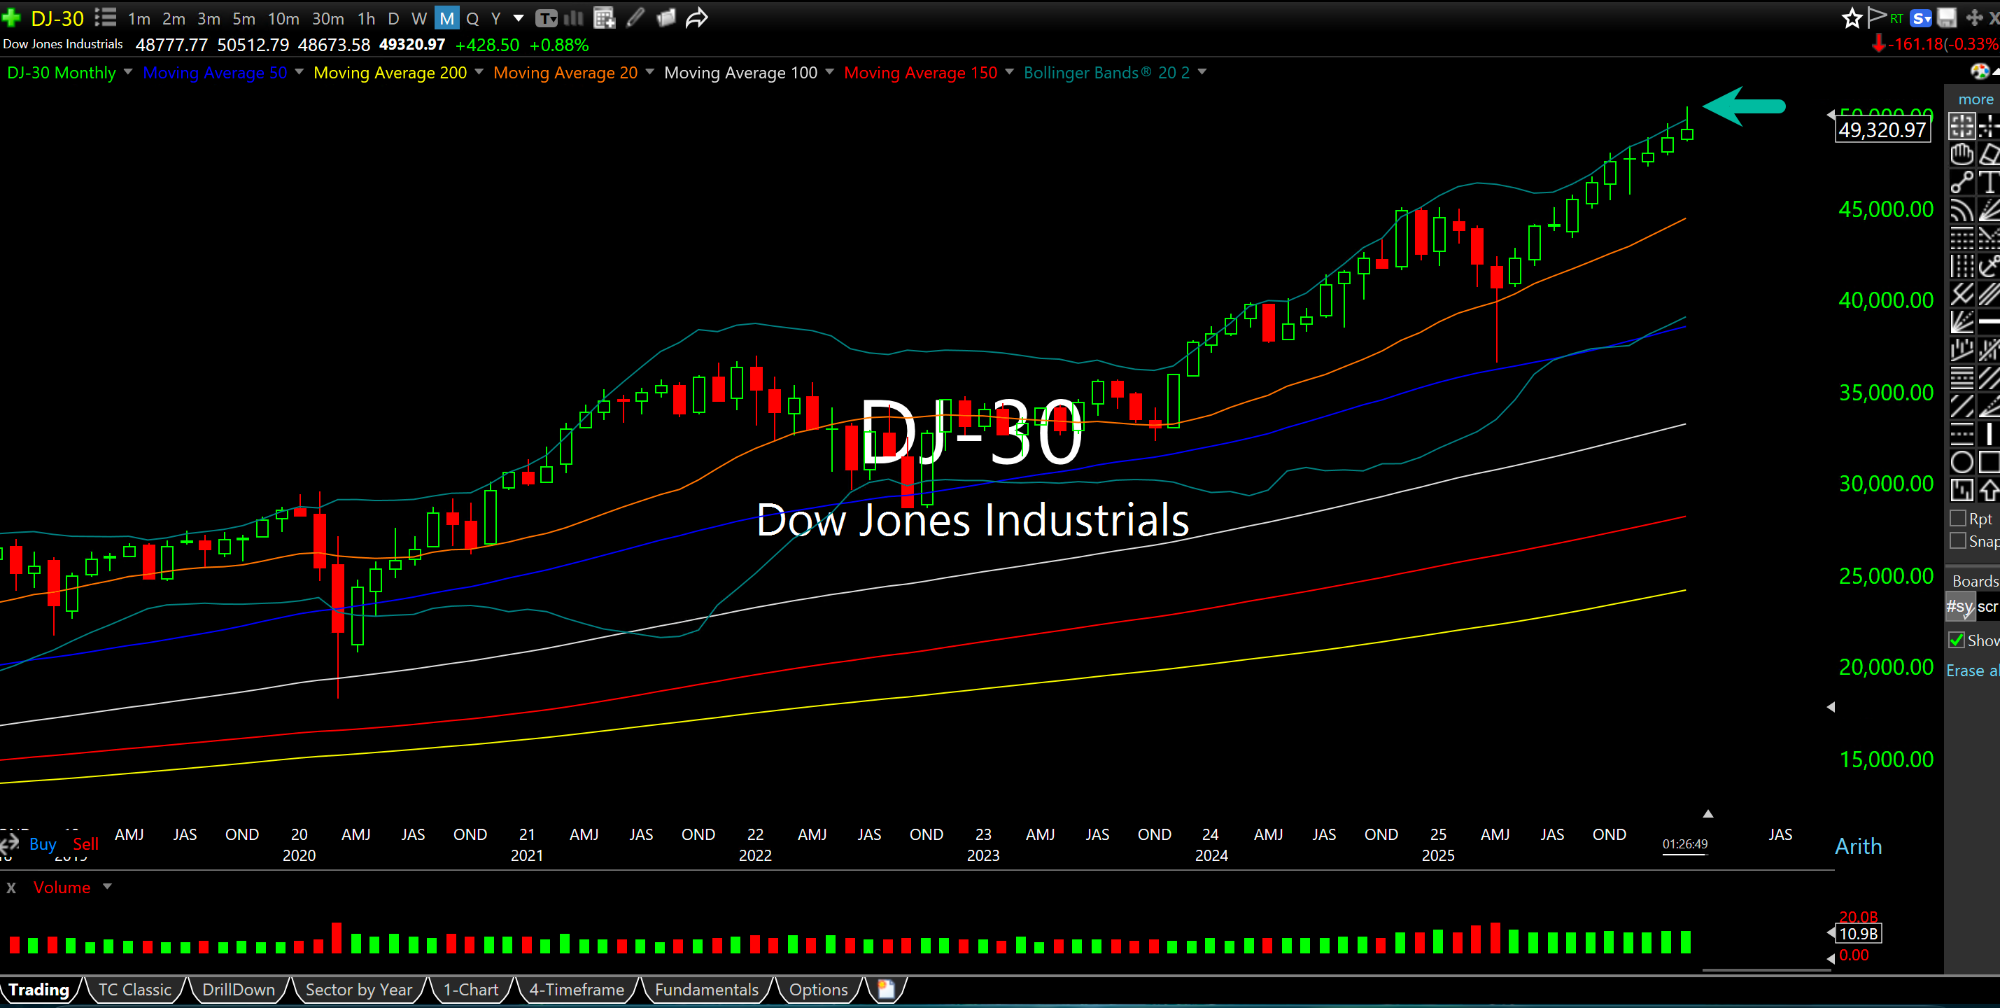Click the flag icon in top bar
2000x1008 pixels.
[x=1876, y=17]
